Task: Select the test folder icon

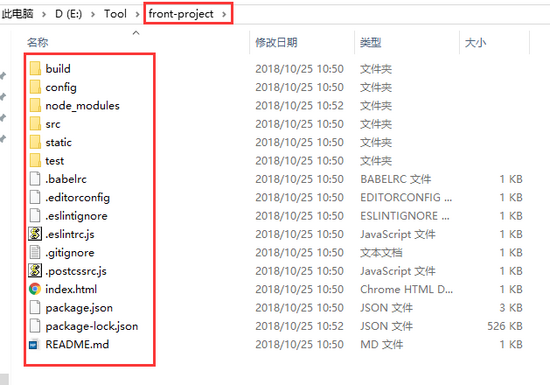Action: point(35,161)
